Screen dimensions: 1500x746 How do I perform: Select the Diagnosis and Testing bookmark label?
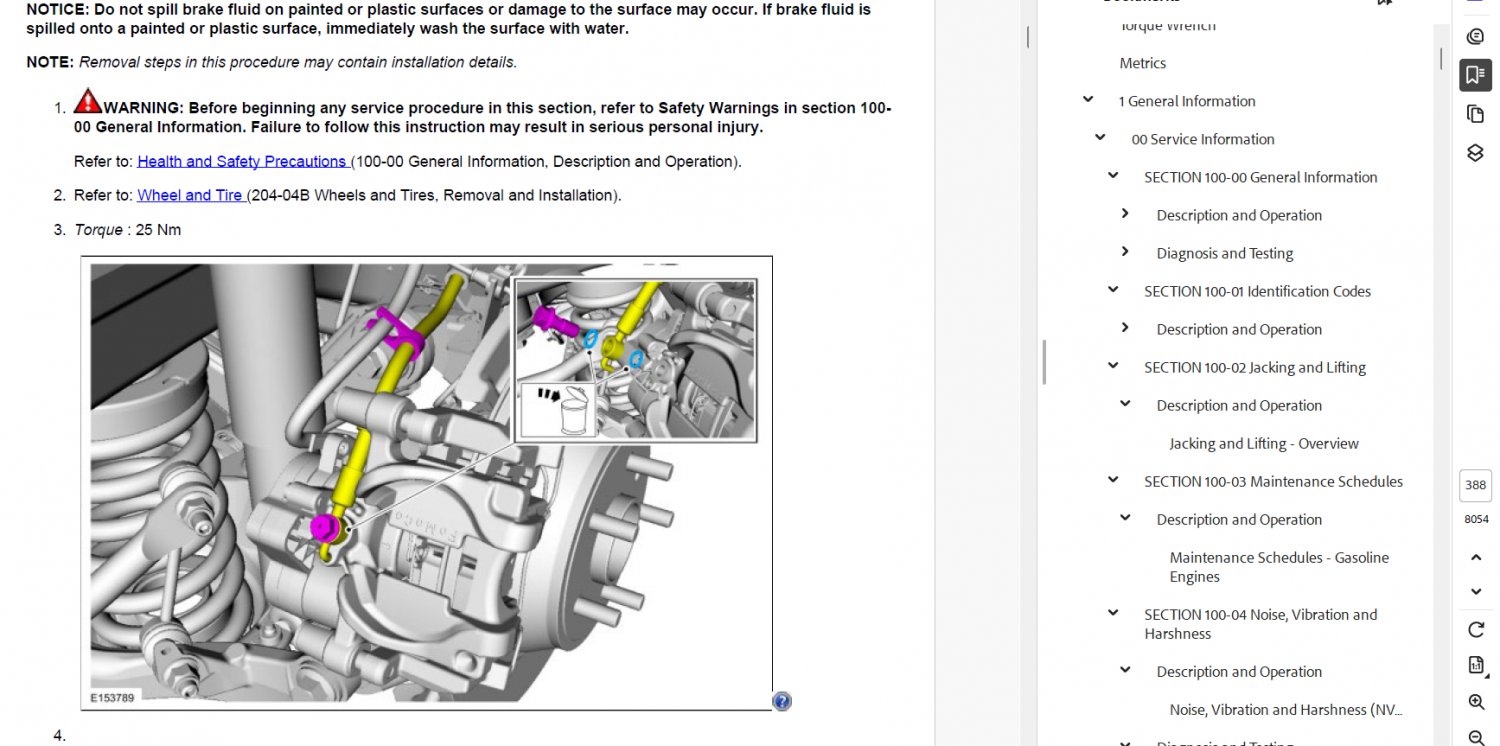point(1225,253)
